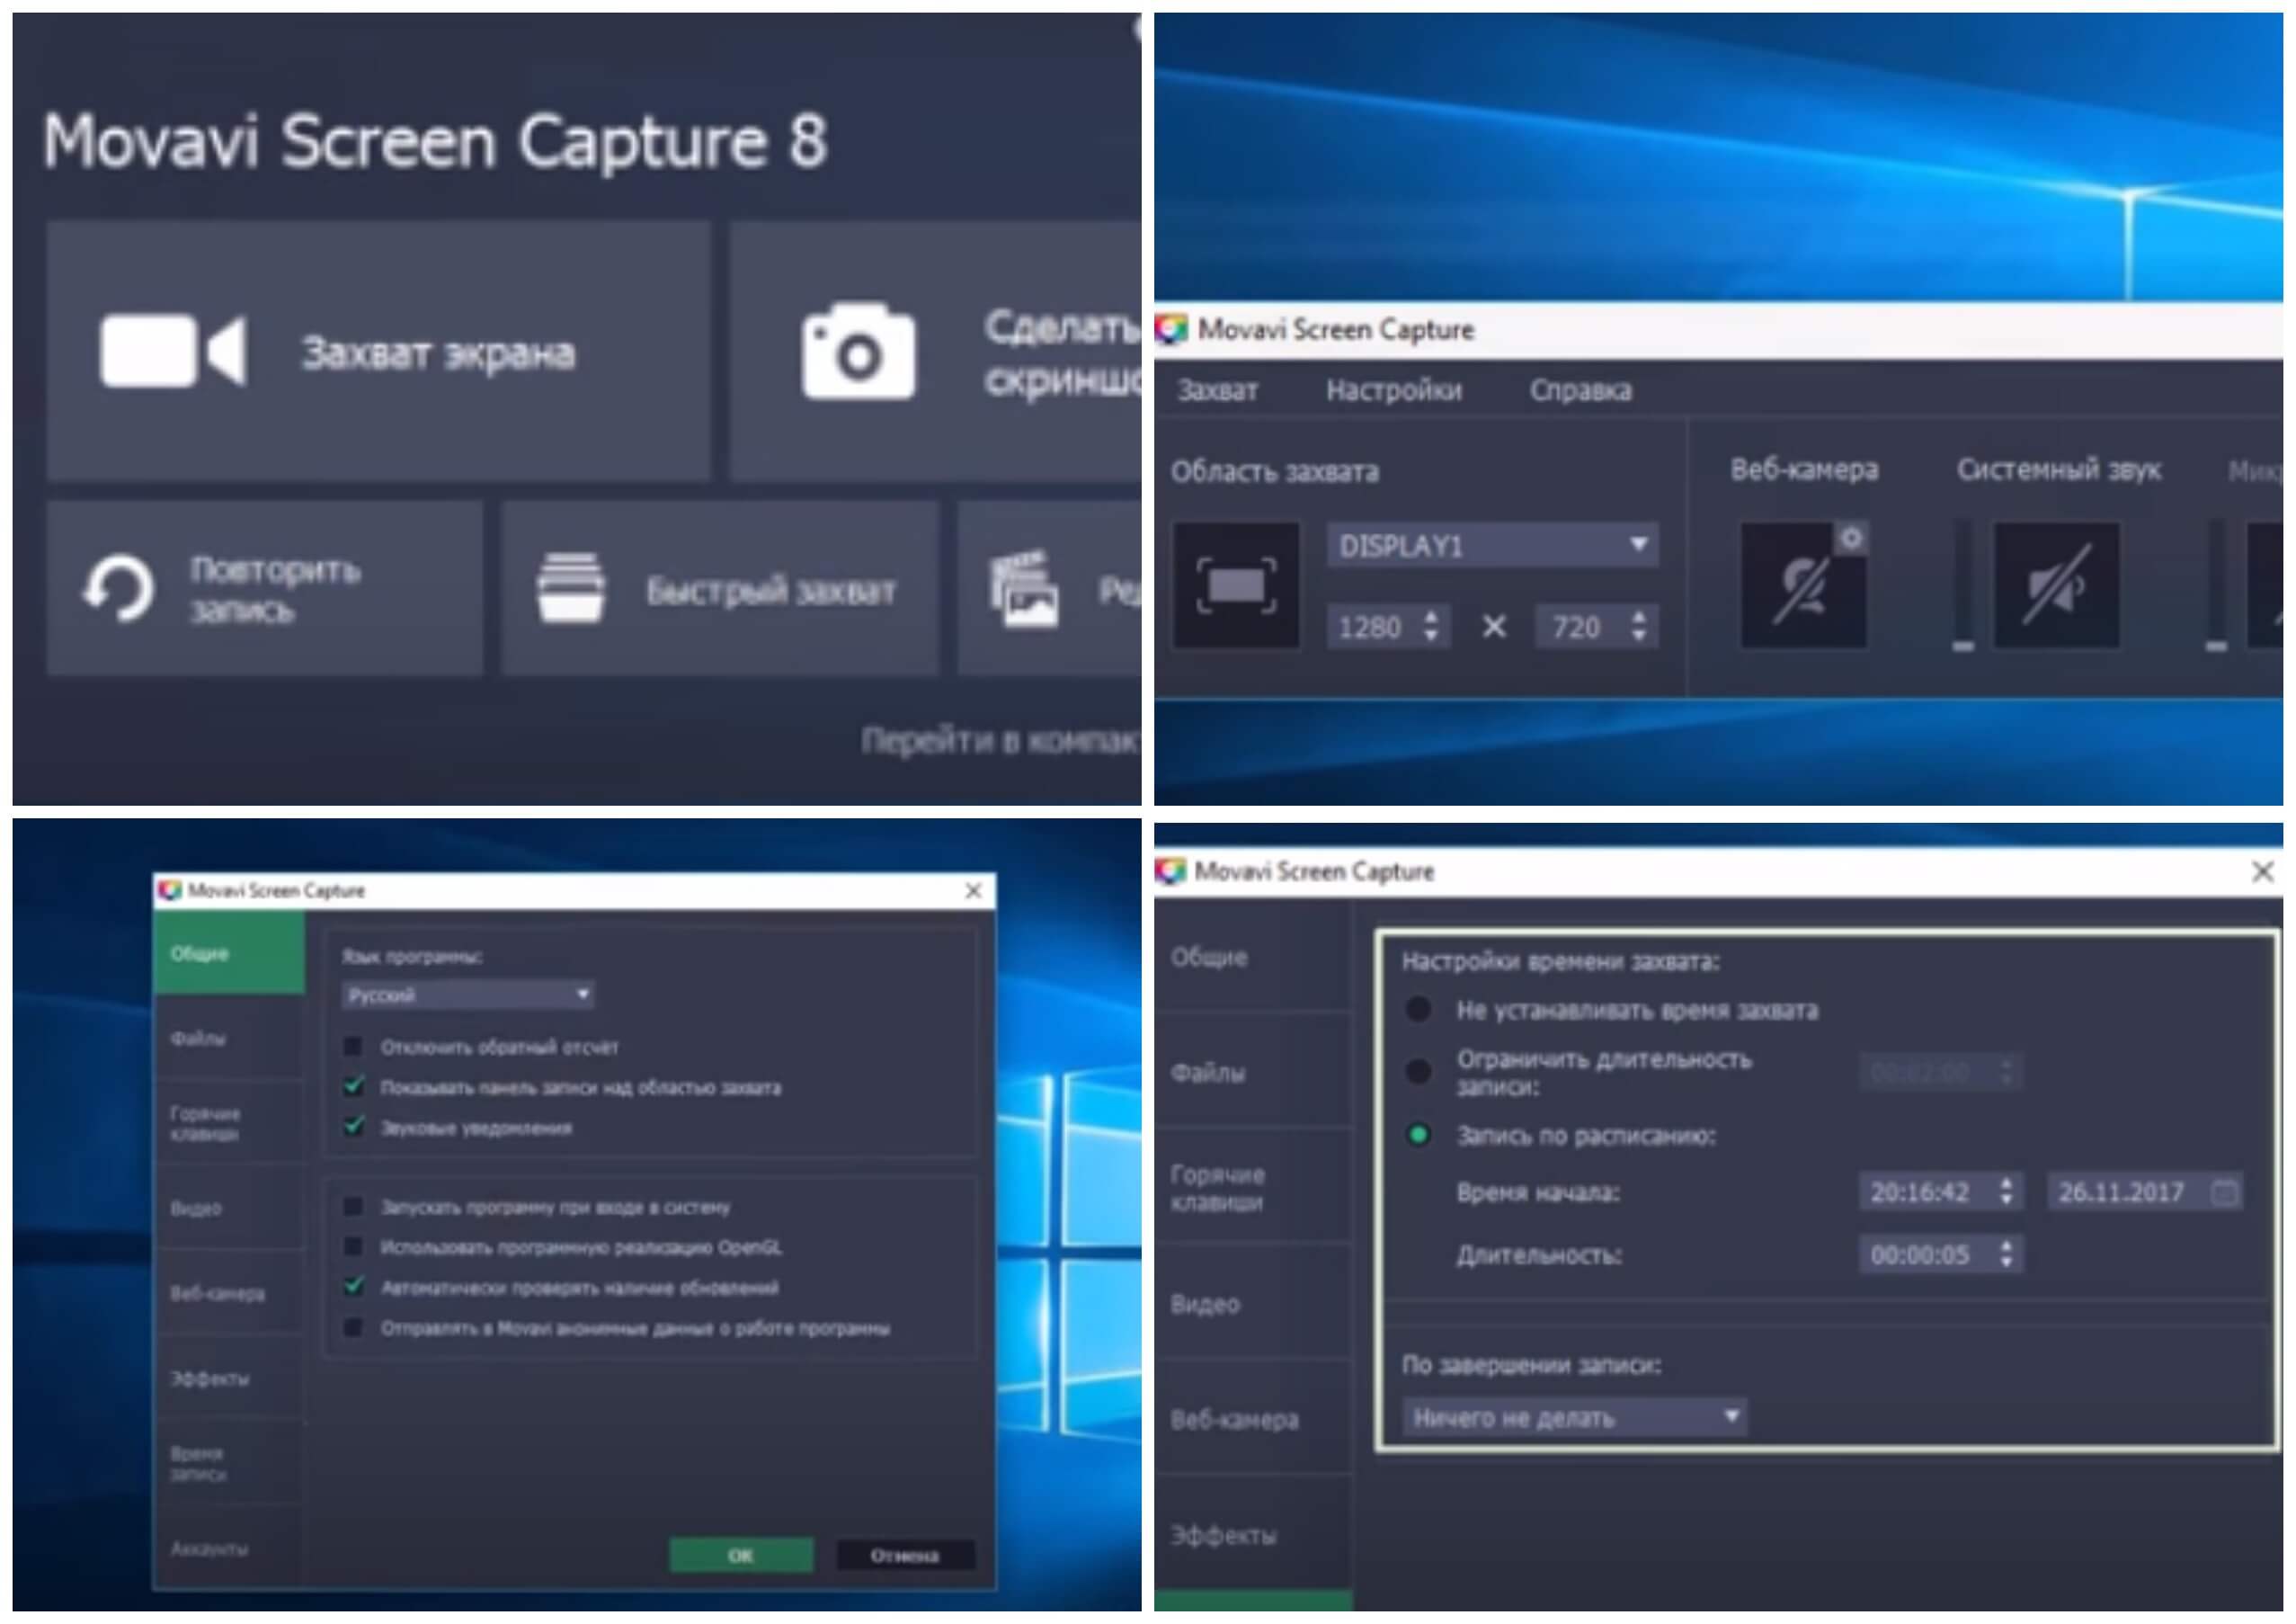Click the green OK button
This screenshot has width=2296, height=1624.
pos(741,1555)
